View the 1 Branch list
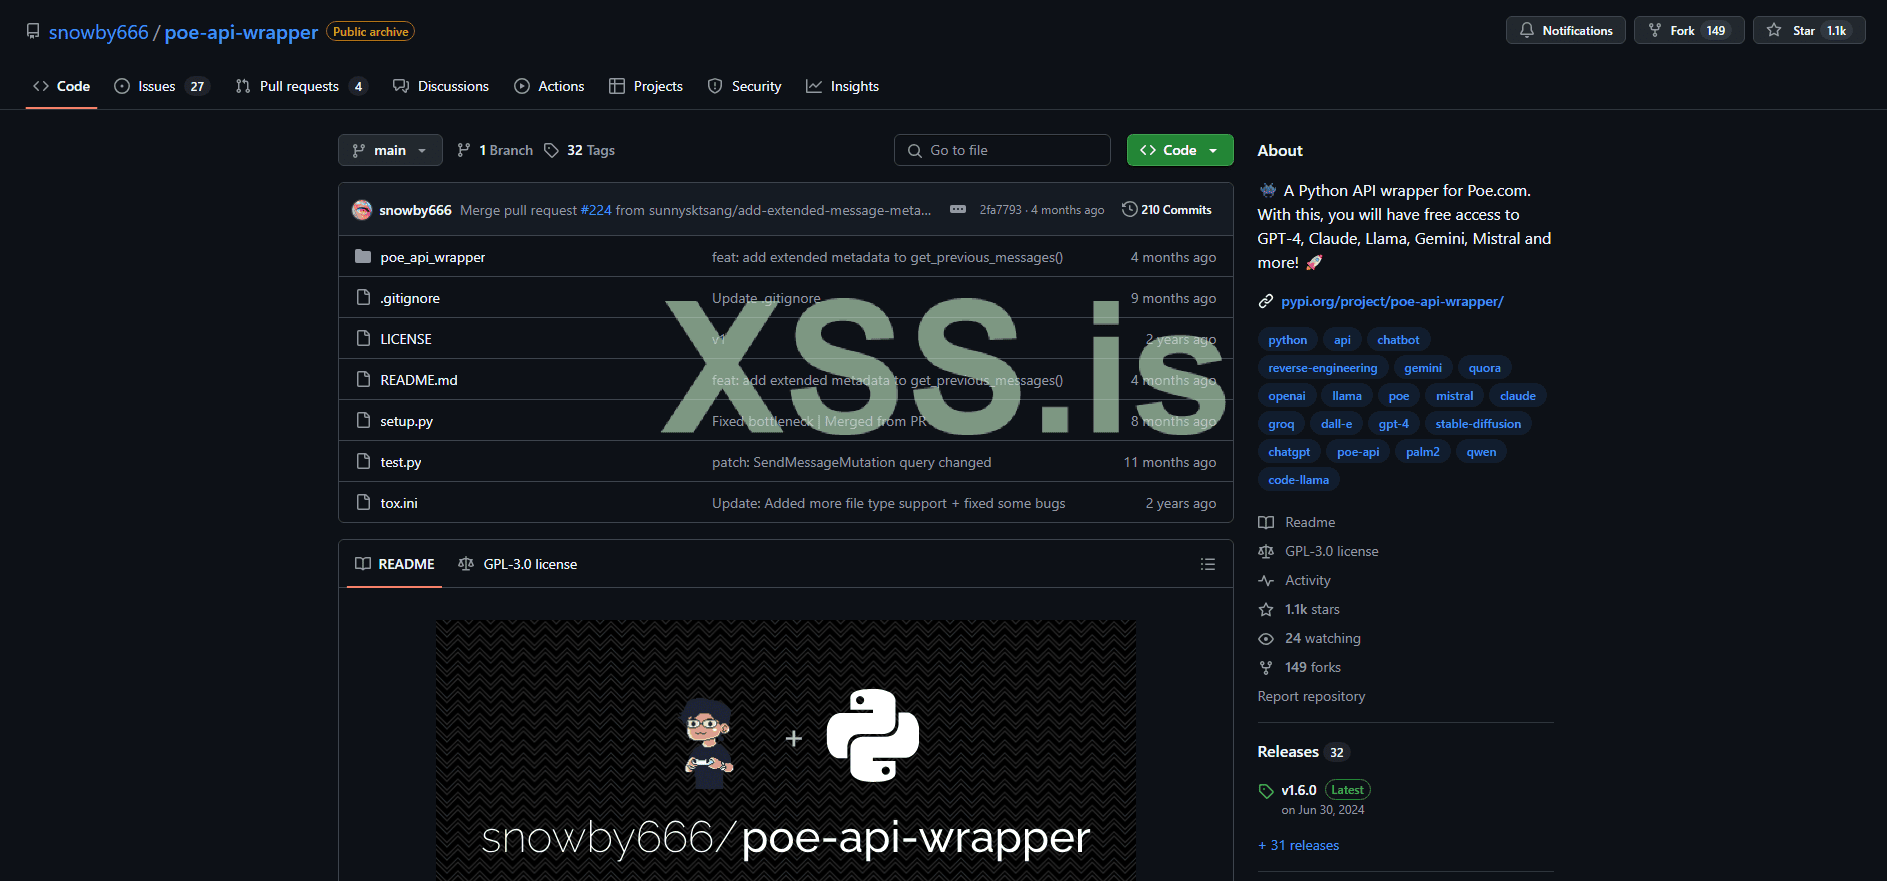Viewport: 1887px width, 881px height. point(495,150)
